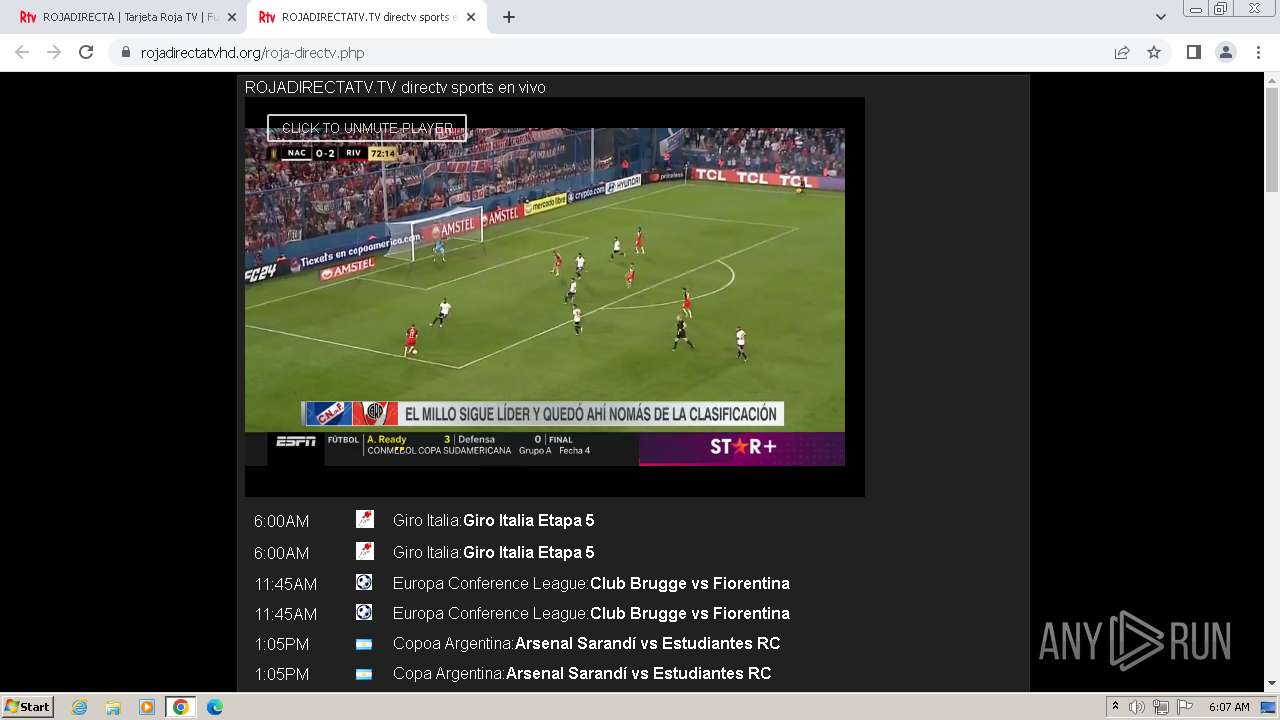This screenshot has width=1280, height=720.
Task: Click scrollbar down arrow
Action: (x=1272, y=684)
